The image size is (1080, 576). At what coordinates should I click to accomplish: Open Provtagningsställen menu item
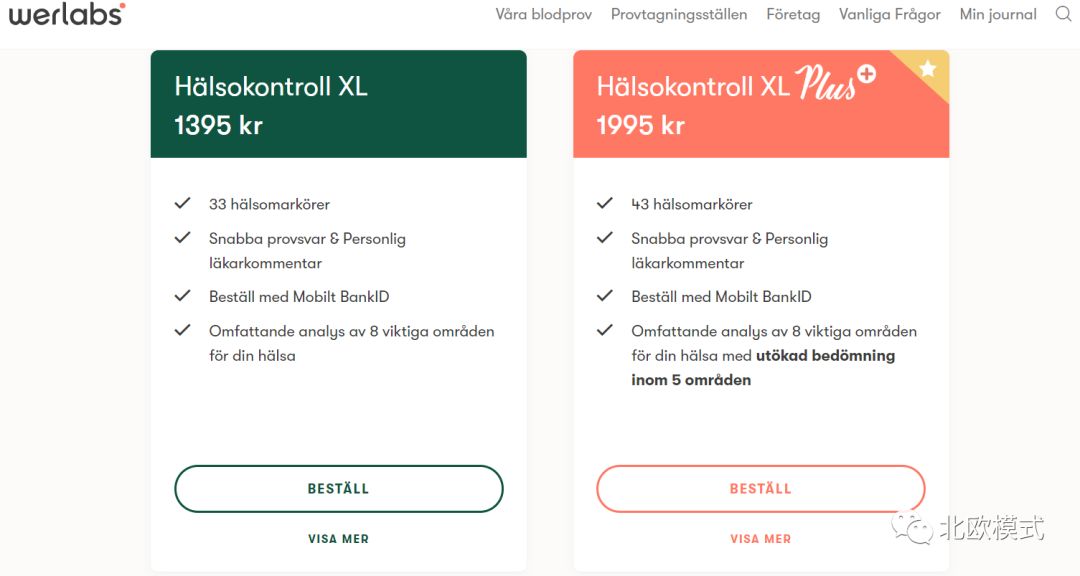[x=679, y=14]
